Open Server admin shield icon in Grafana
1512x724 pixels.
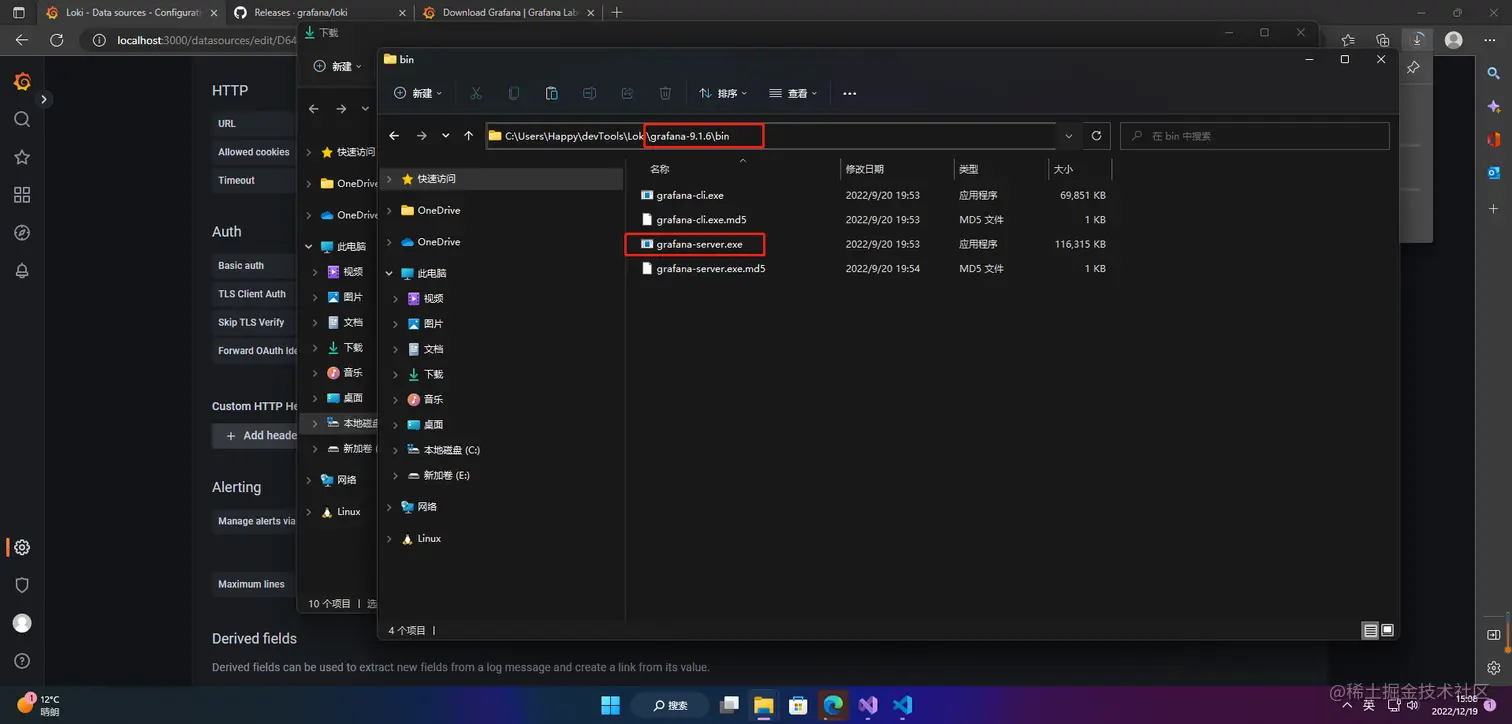coord(22,585)
